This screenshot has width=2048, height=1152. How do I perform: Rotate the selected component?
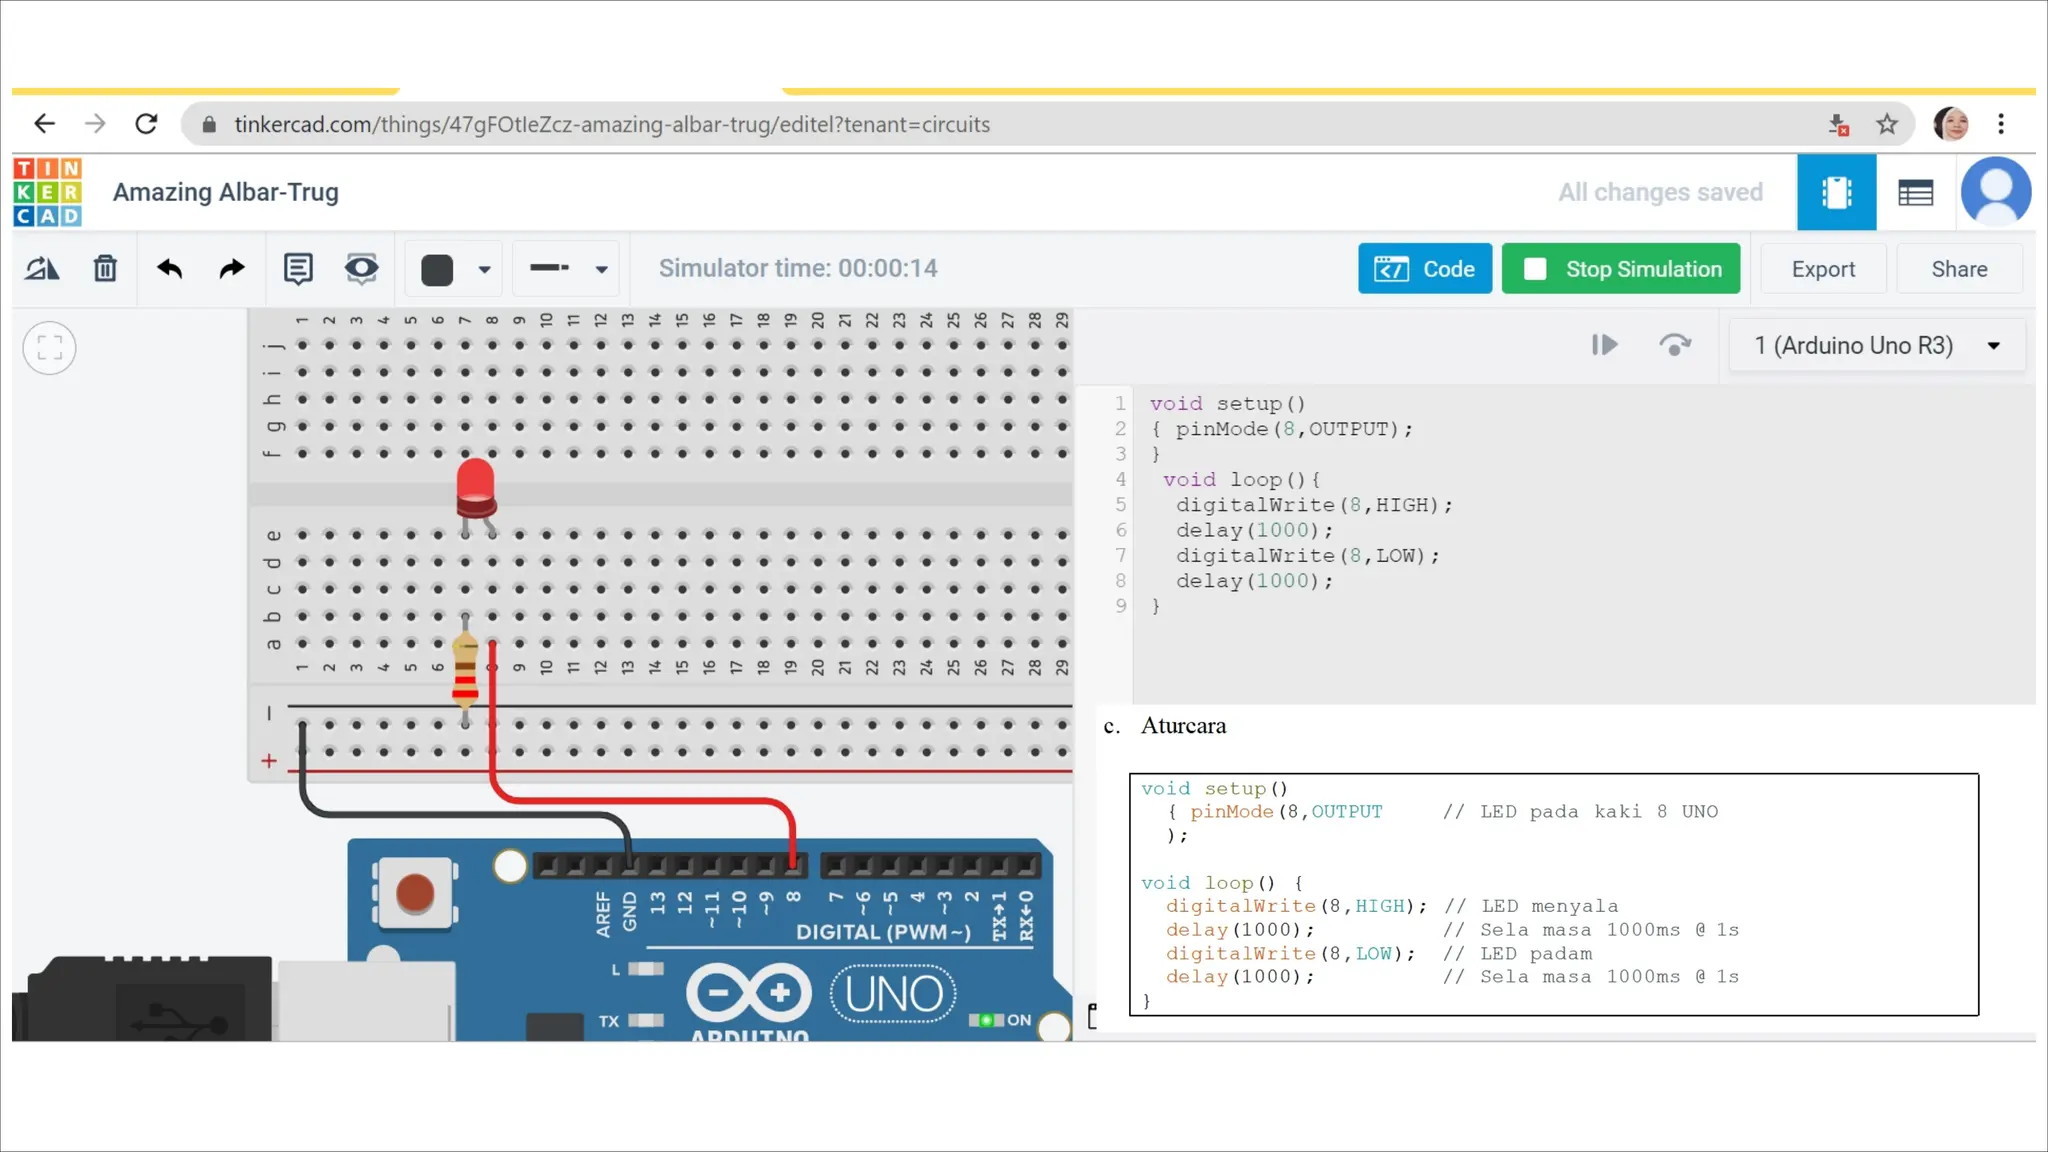[x=42, y=269]
